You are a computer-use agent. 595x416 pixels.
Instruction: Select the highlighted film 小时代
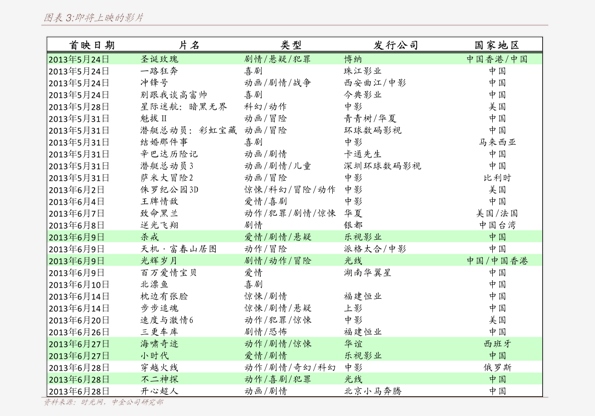pyautogui.click(x=154, y=356)
